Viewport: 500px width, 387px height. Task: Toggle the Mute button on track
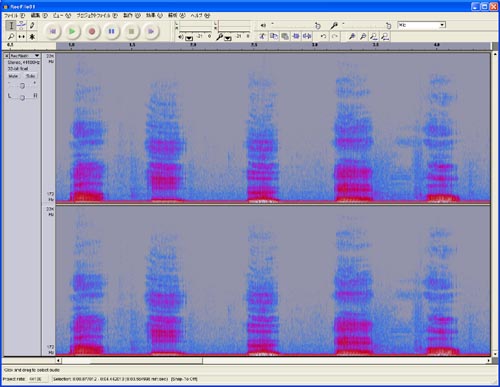[13, 76]
